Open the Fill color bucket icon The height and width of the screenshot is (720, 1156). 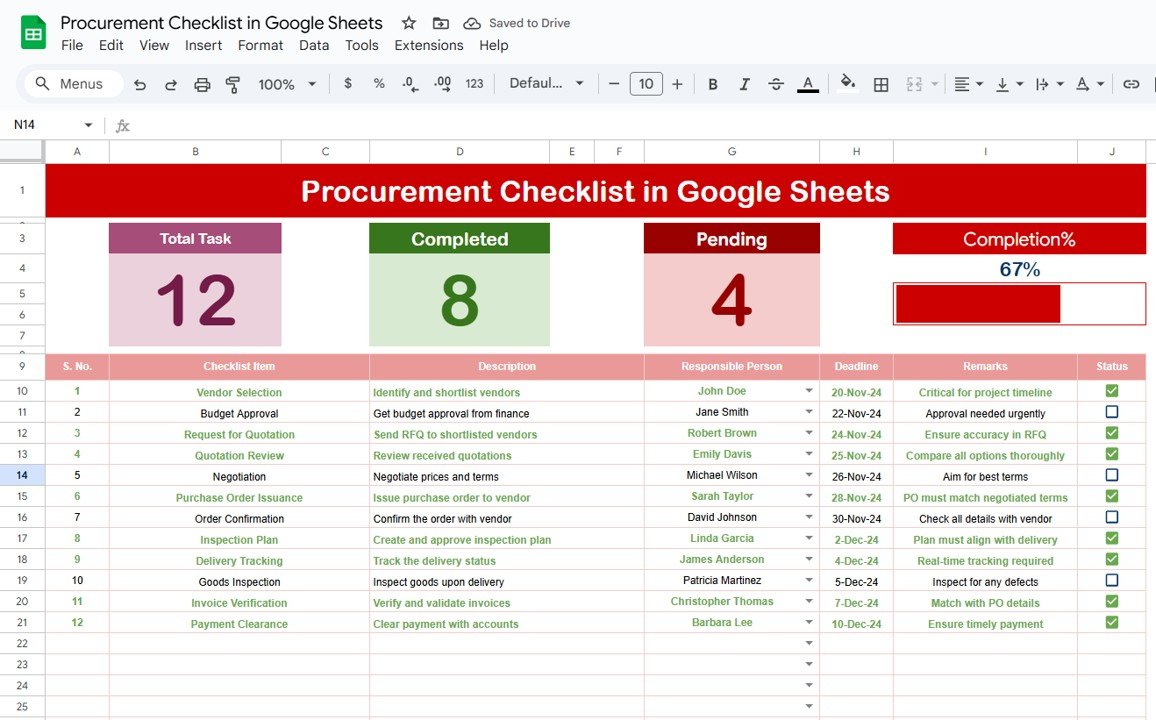[848, 83]
